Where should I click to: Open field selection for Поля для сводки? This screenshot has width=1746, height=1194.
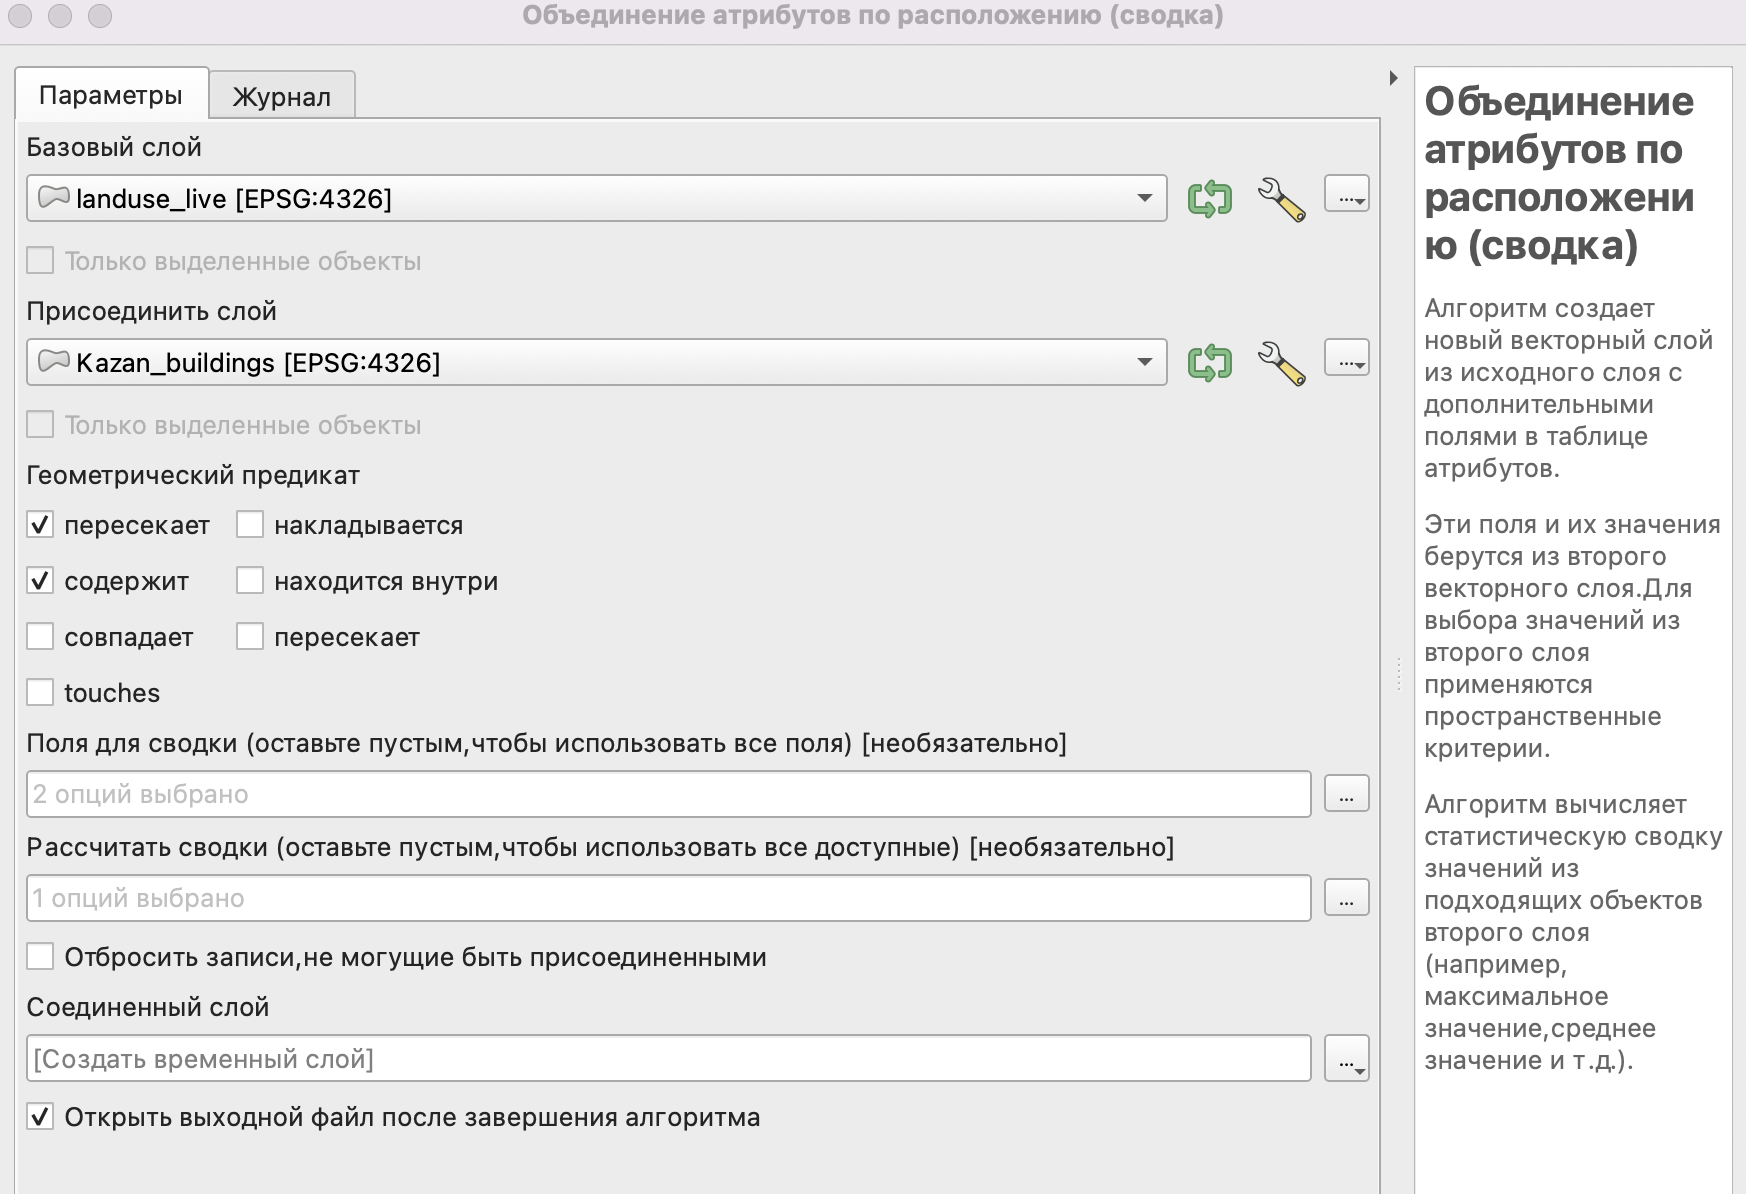click(x=1346, y=794)
